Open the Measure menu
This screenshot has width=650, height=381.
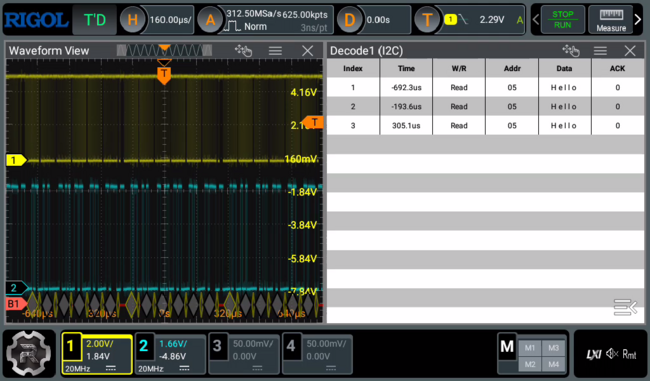[x=611, y=19]
